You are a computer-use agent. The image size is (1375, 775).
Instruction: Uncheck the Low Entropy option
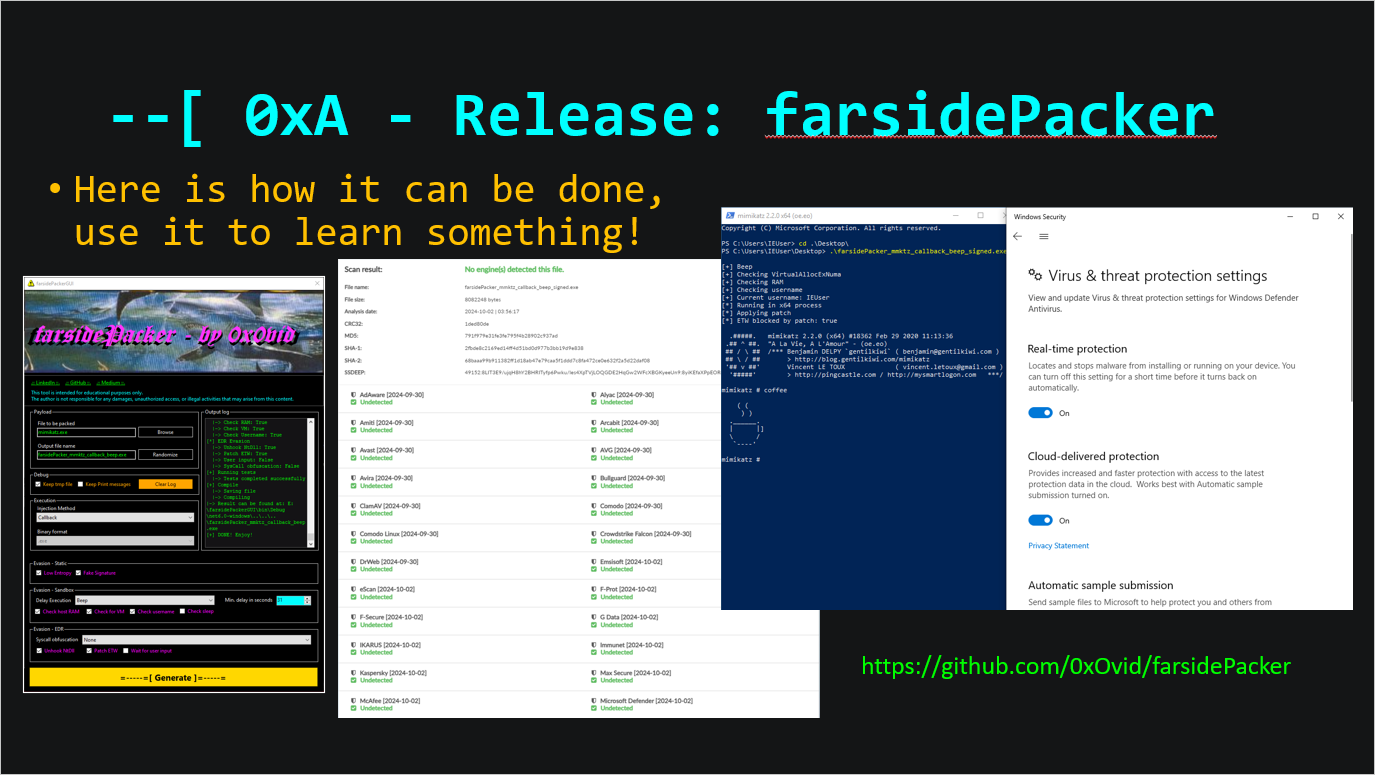(x=38, y=573)
